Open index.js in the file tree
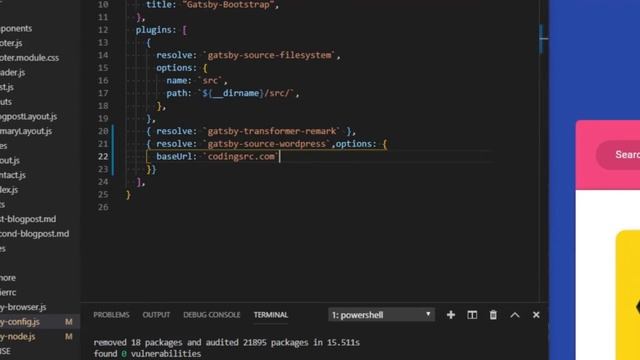The image size is (640, 360). (x=9, y=190)
